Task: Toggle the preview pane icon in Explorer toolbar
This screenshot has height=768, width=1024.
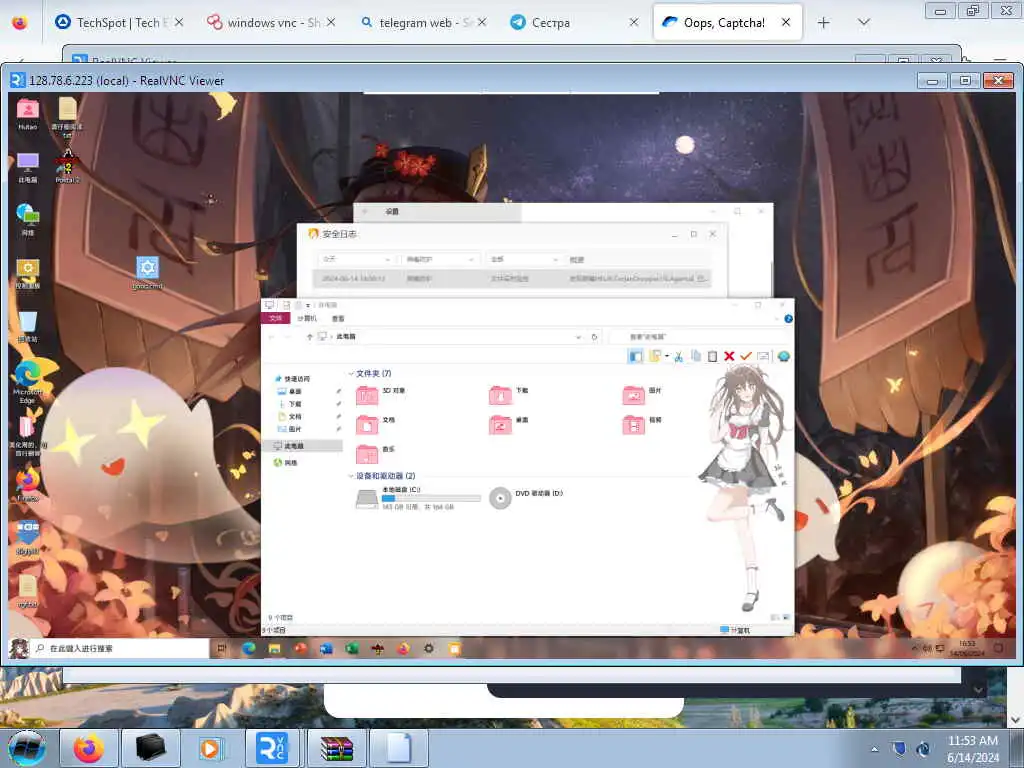Action: 635,356
